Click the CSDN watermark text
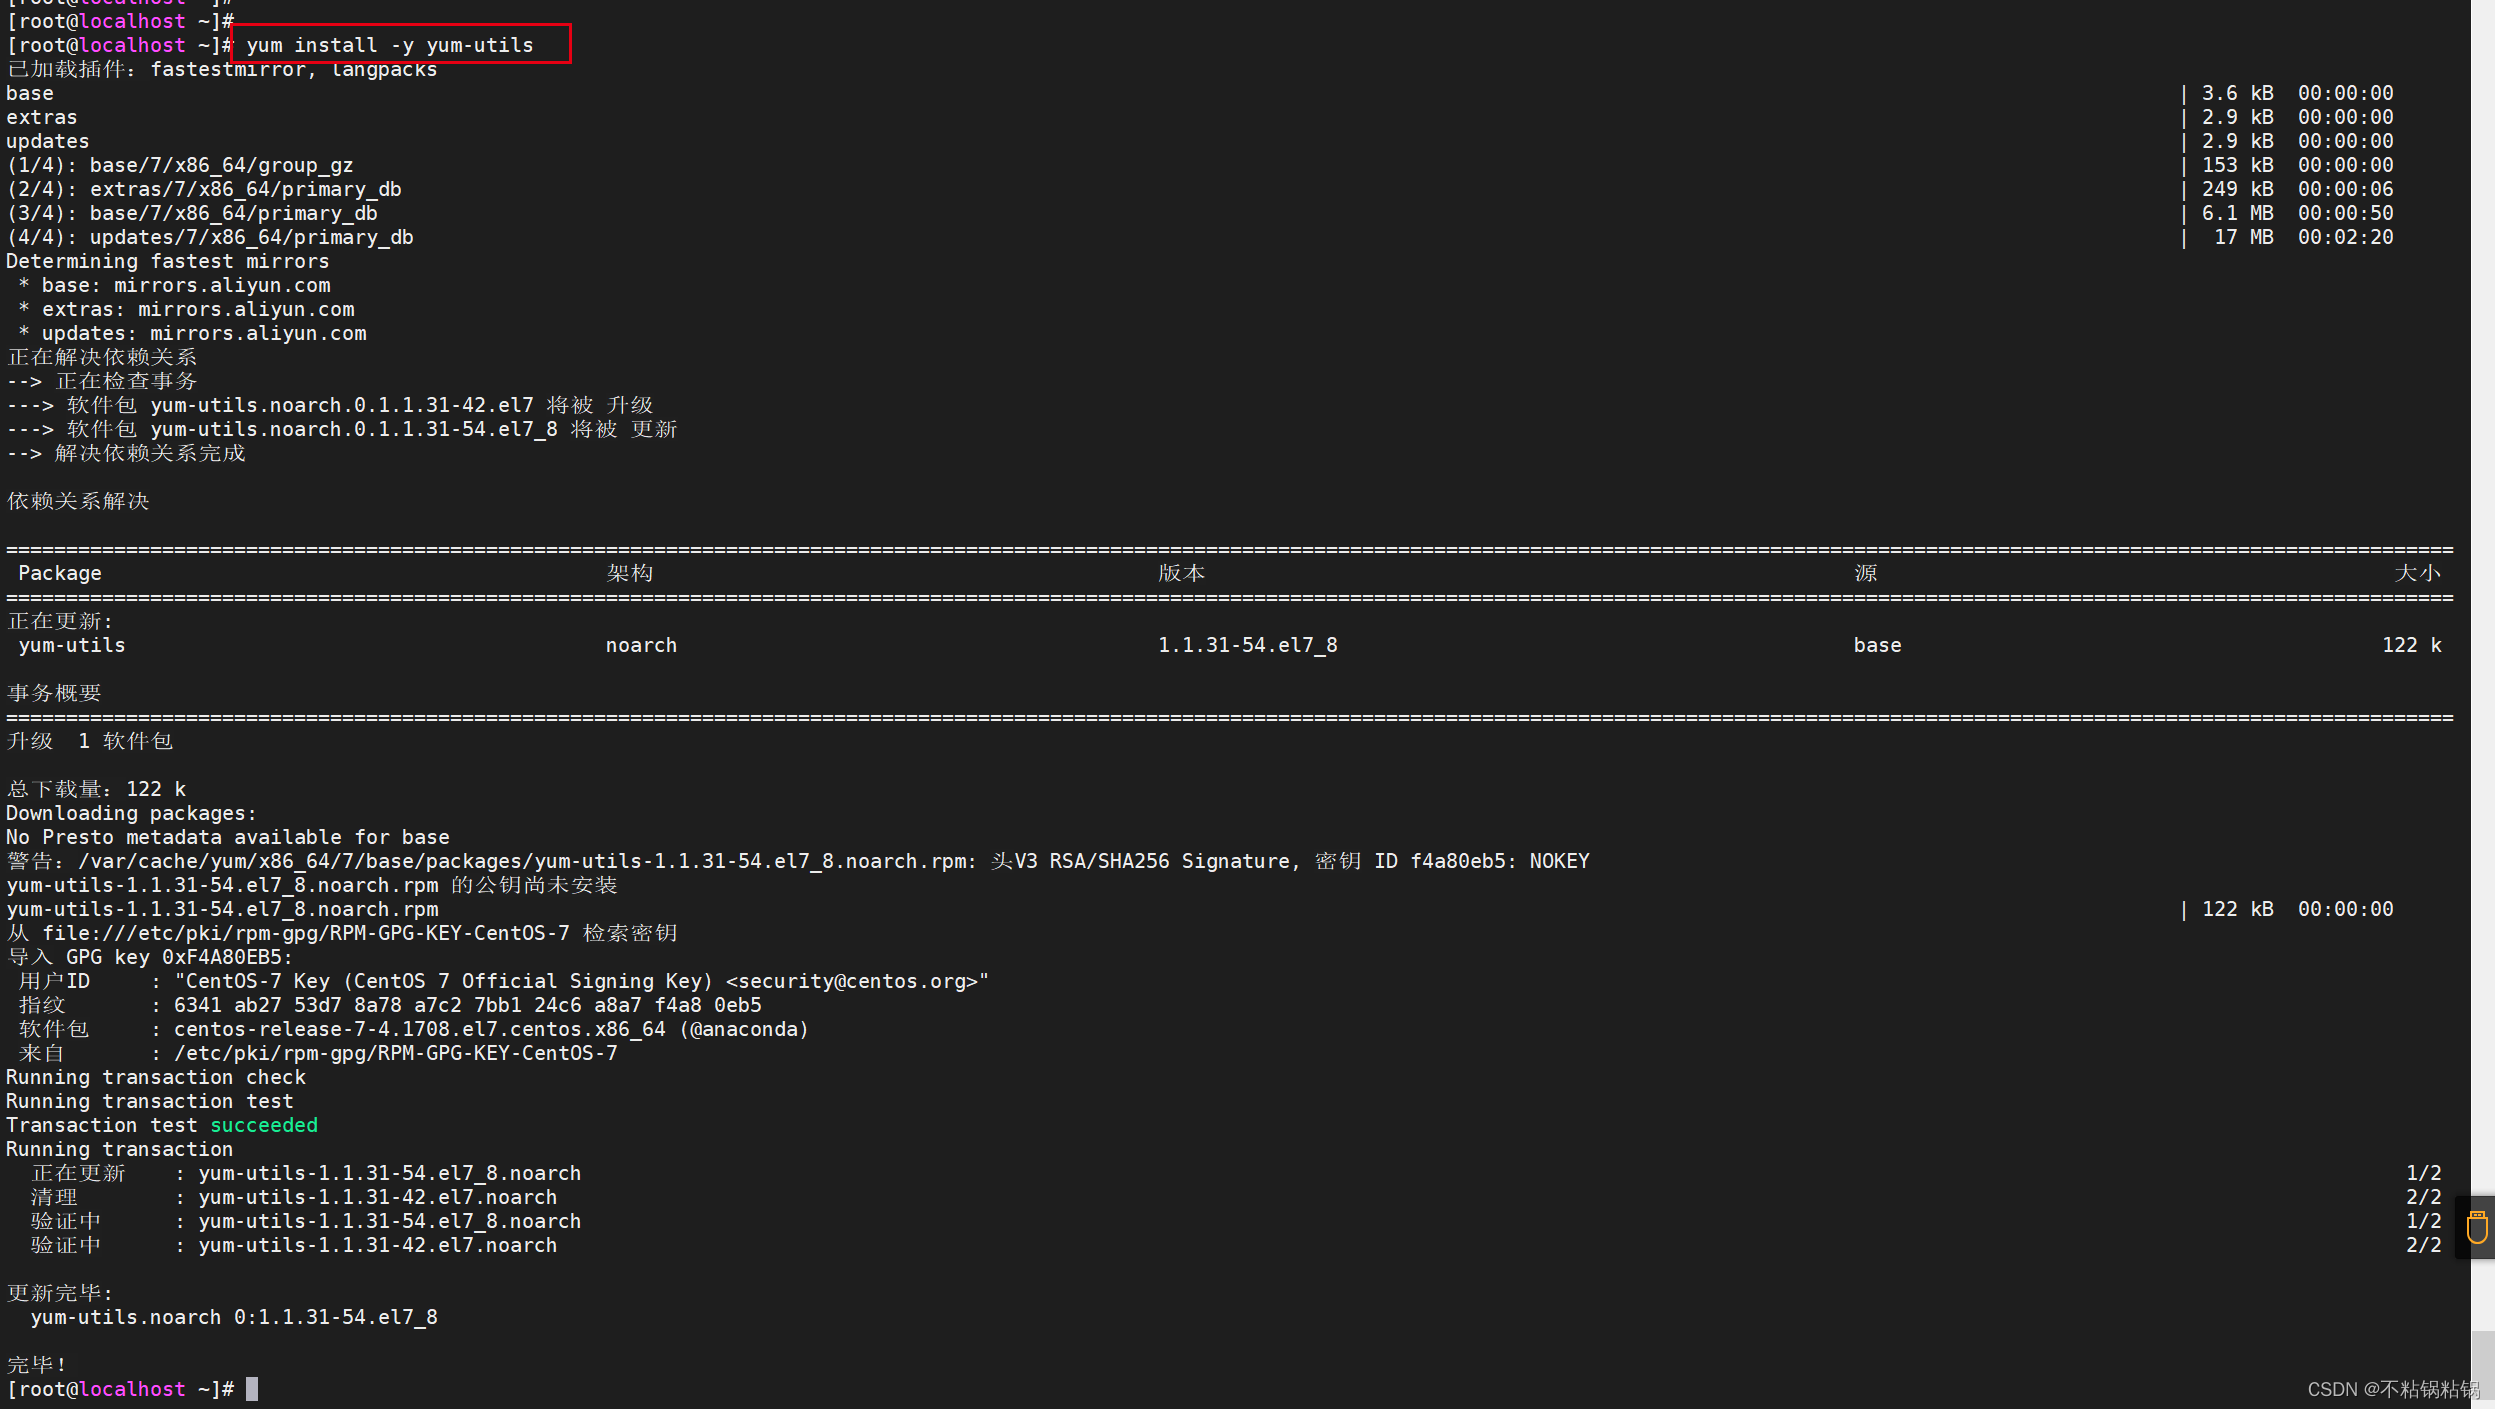2495x1409 pixels. (x=2393, y=1389)
